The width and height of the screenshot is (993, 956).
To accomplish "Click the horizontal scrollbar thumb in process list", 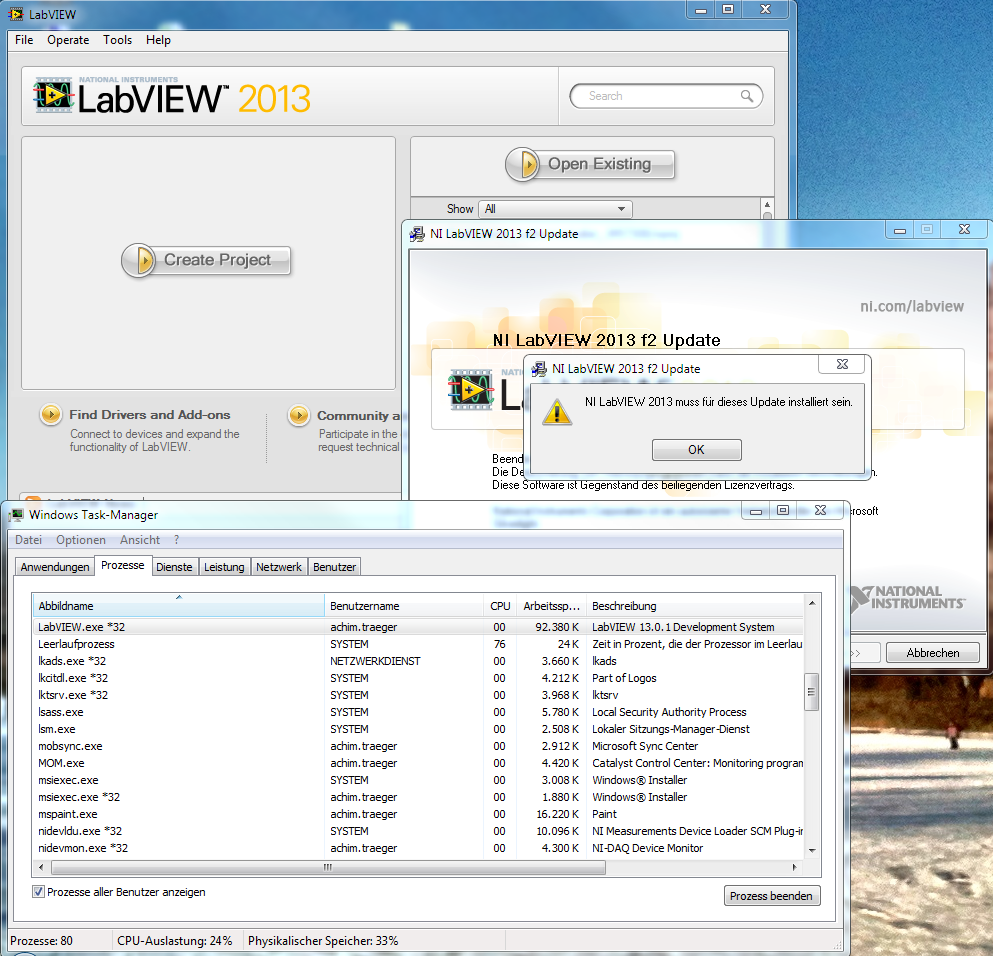I will click(x=328, y=867).
